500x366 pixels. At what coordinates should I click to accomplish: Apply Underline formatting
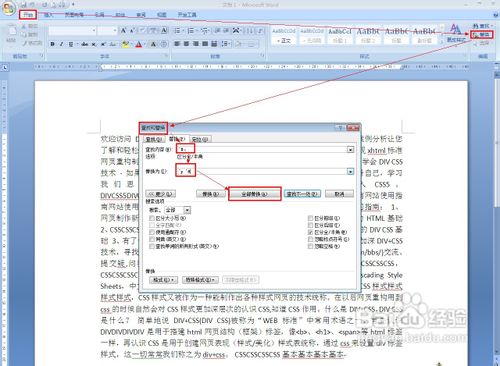click(x=70, y=44)
